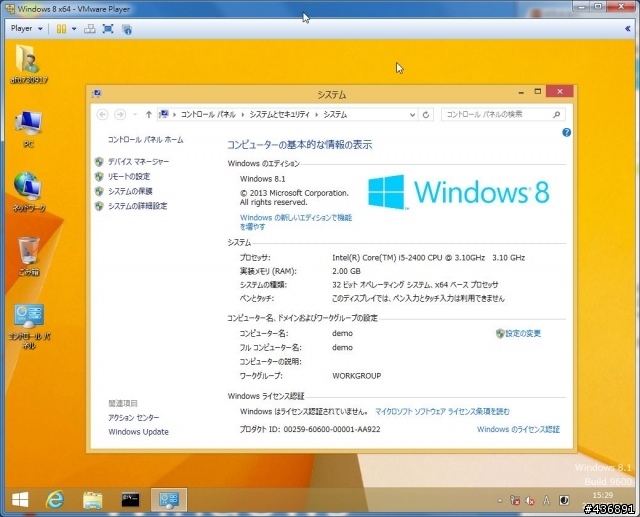This screenshot has height=517, width=640.
Task: Open デバイス マネージャー link
Action: point(138,162)
